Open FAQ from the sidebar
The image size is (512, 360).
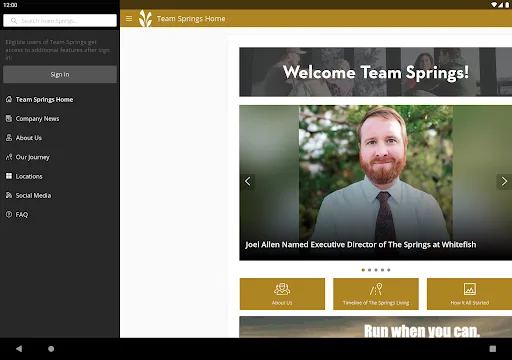click(60, 214)
